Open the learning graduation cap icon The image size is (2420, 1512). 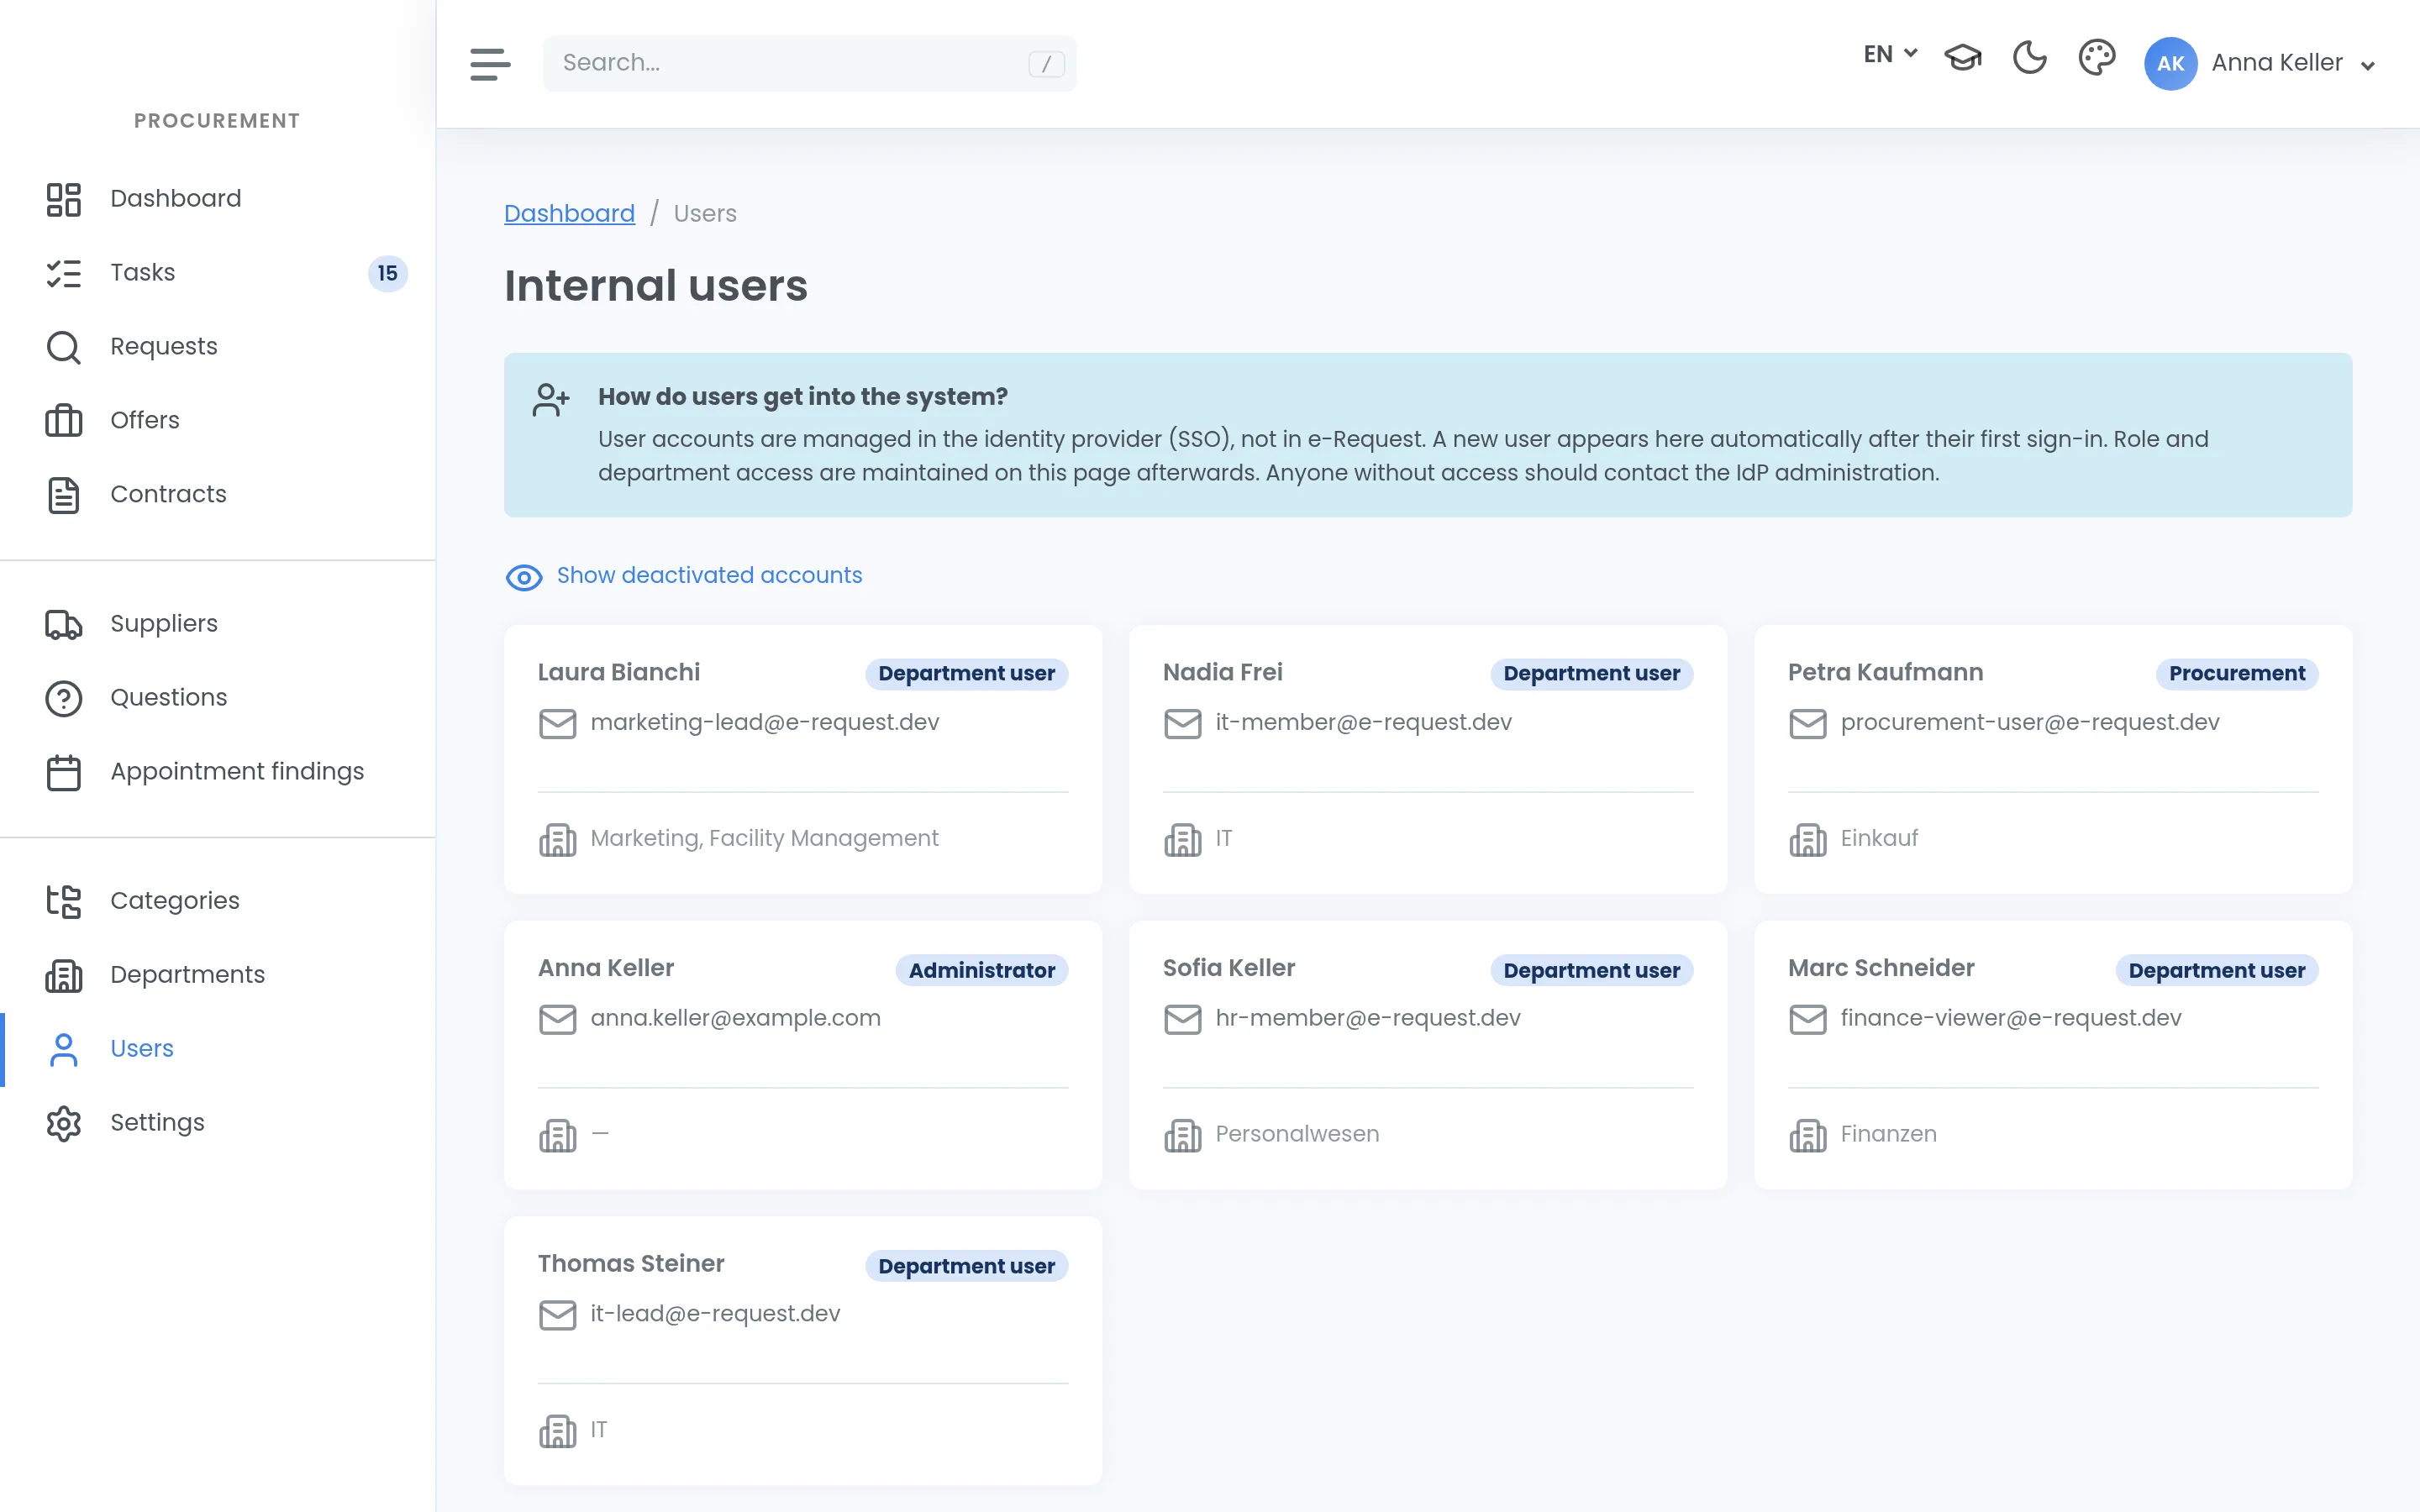pyautogui.click(x=1962, y=58)
